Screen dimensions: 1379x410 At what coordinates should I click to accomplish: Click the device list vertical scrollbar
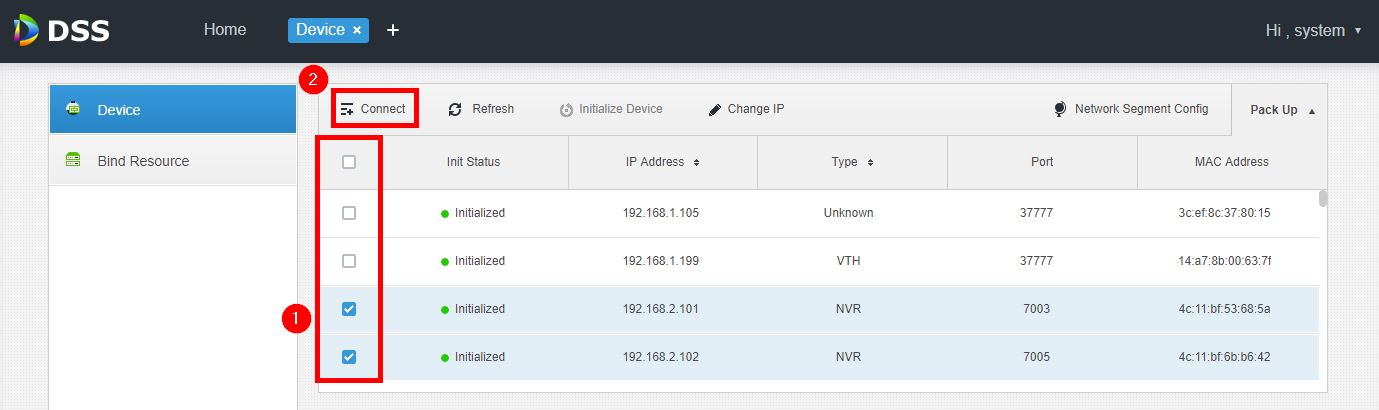point(1323,198)
